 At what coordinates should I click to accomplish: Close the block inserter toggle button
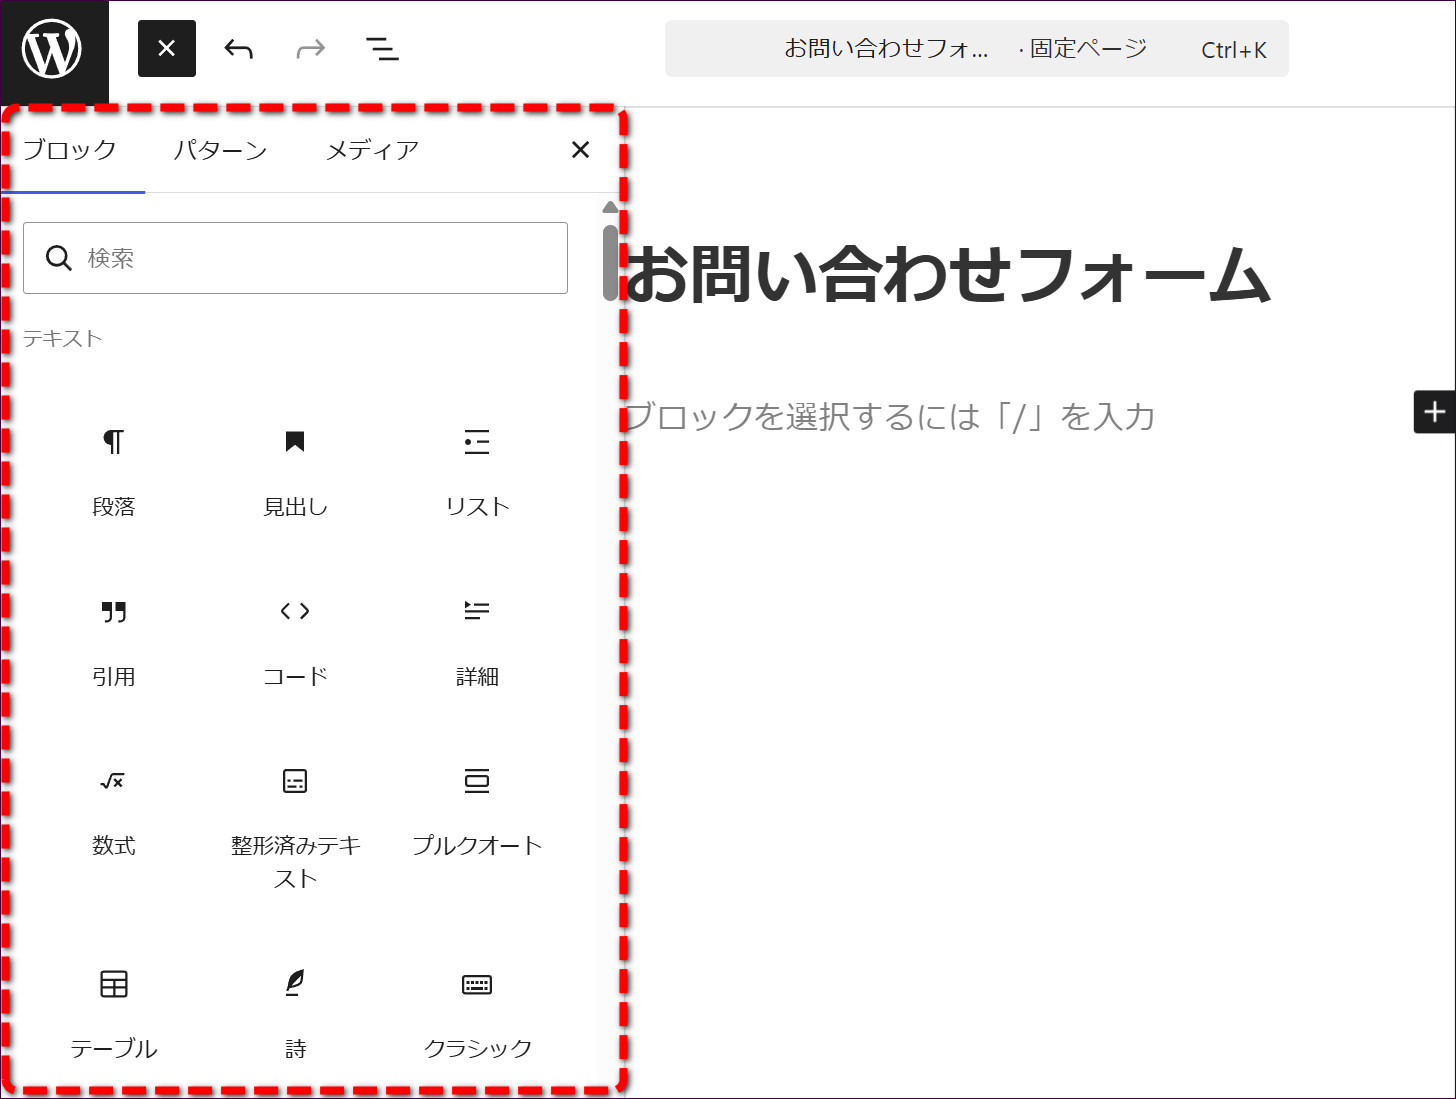167,48
